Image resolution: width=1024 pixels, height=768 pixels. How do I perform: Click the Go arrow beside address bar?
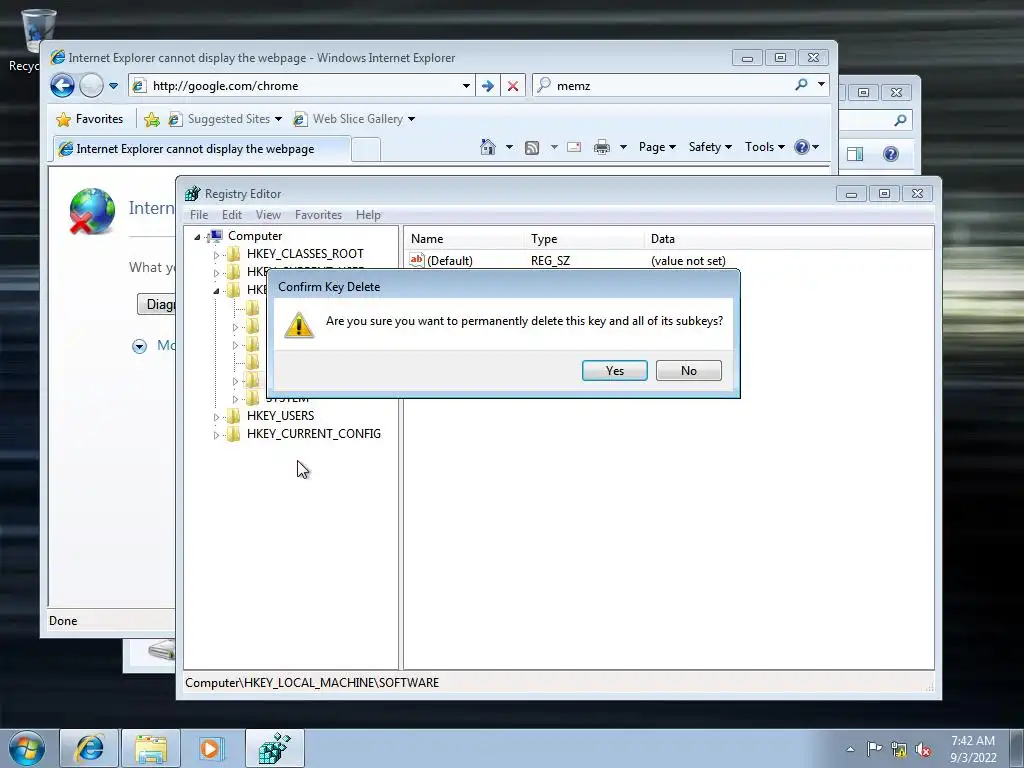(x=488, y=86)
